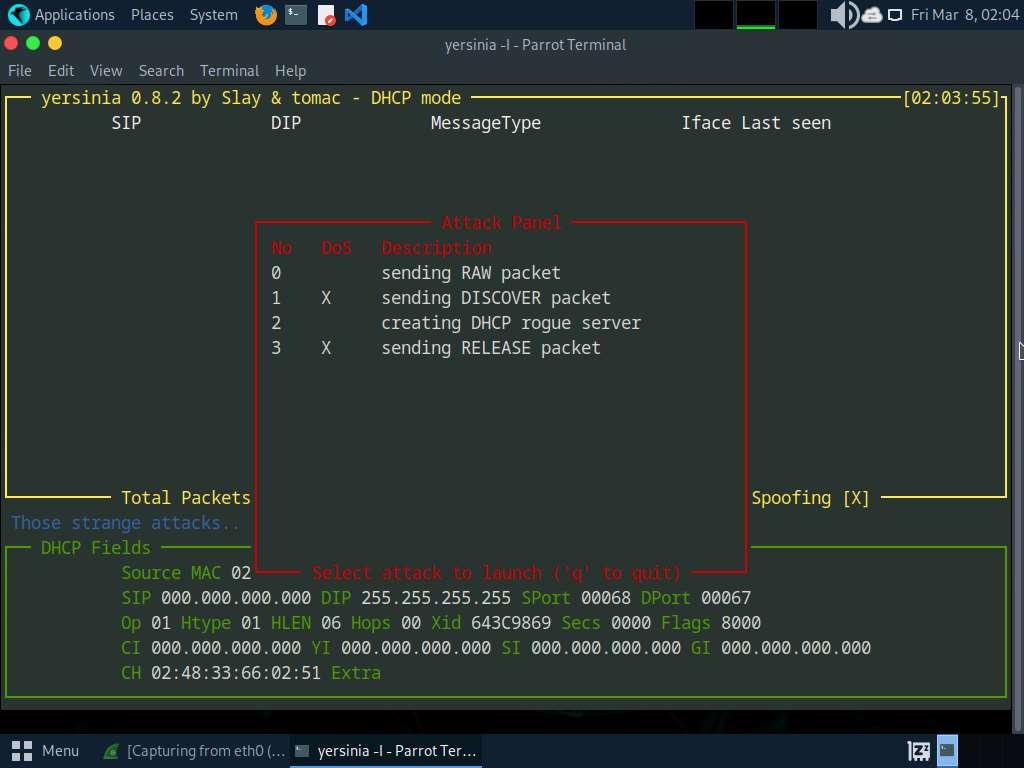Launch Visual Studio Code from the panel
The width and height of the screenshot is (1024, 768).
pos(355,15)
